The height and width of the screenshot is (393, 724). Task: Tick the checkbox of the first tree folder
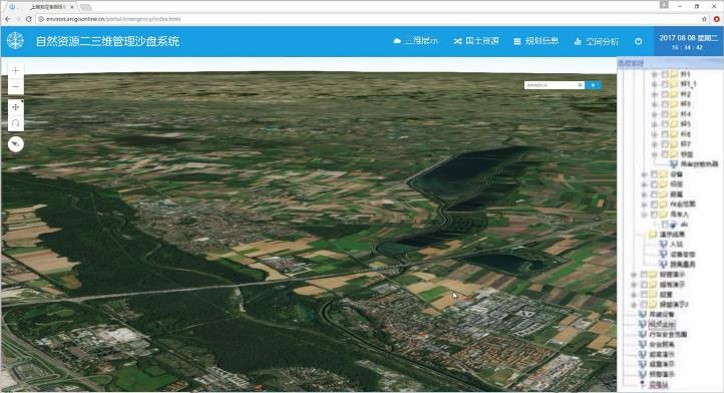[665, 74]
